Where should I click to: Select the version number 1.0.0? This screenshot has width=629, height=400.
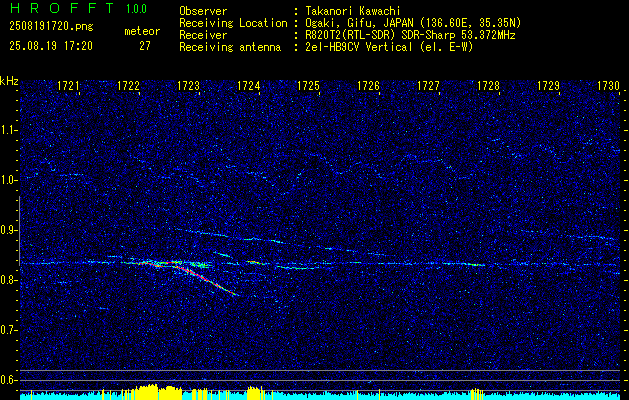(x=136, y=8)
